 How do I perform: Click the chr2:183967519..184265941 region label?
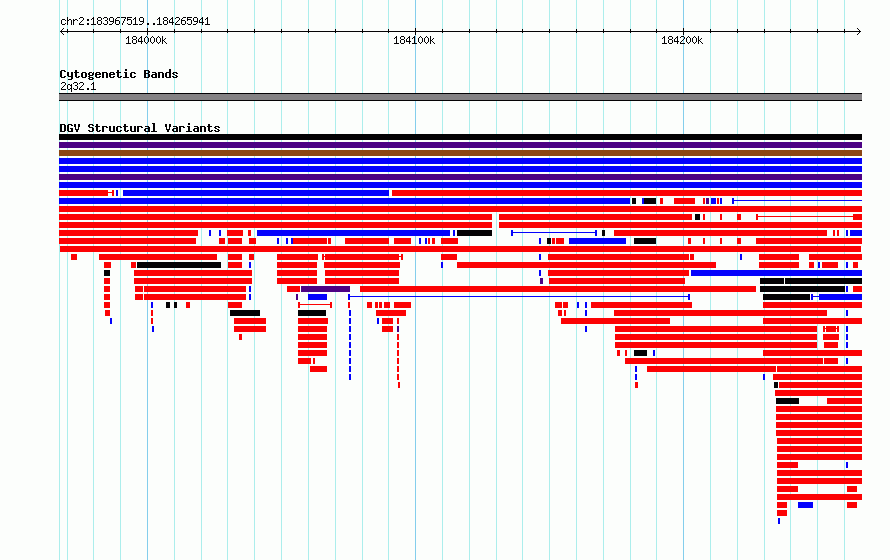135,22
